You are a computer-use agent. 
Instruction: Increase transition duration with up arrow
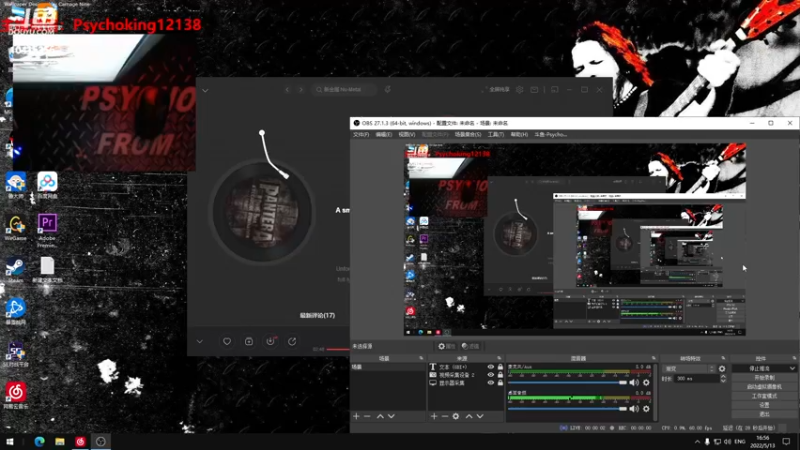click(x=723, y=377)
